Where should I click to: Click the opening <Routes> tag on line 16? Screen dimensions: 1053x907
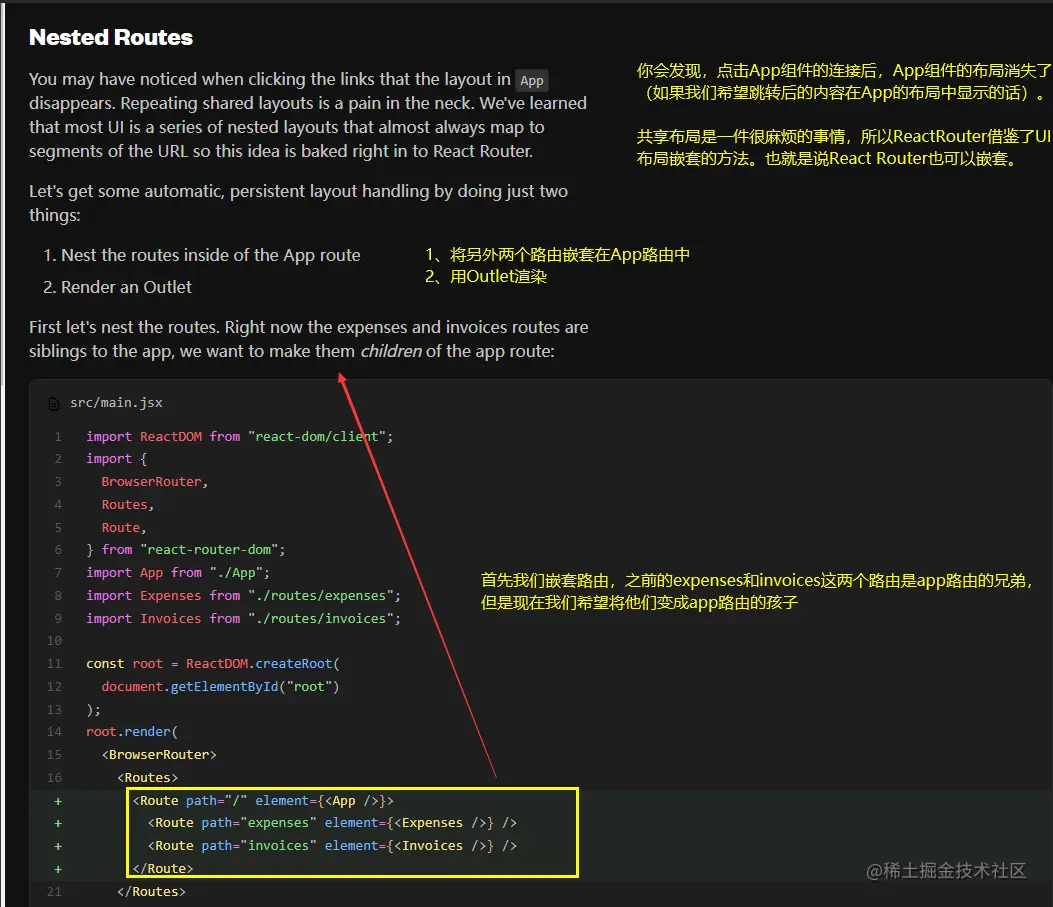click(x=148, y=777)
